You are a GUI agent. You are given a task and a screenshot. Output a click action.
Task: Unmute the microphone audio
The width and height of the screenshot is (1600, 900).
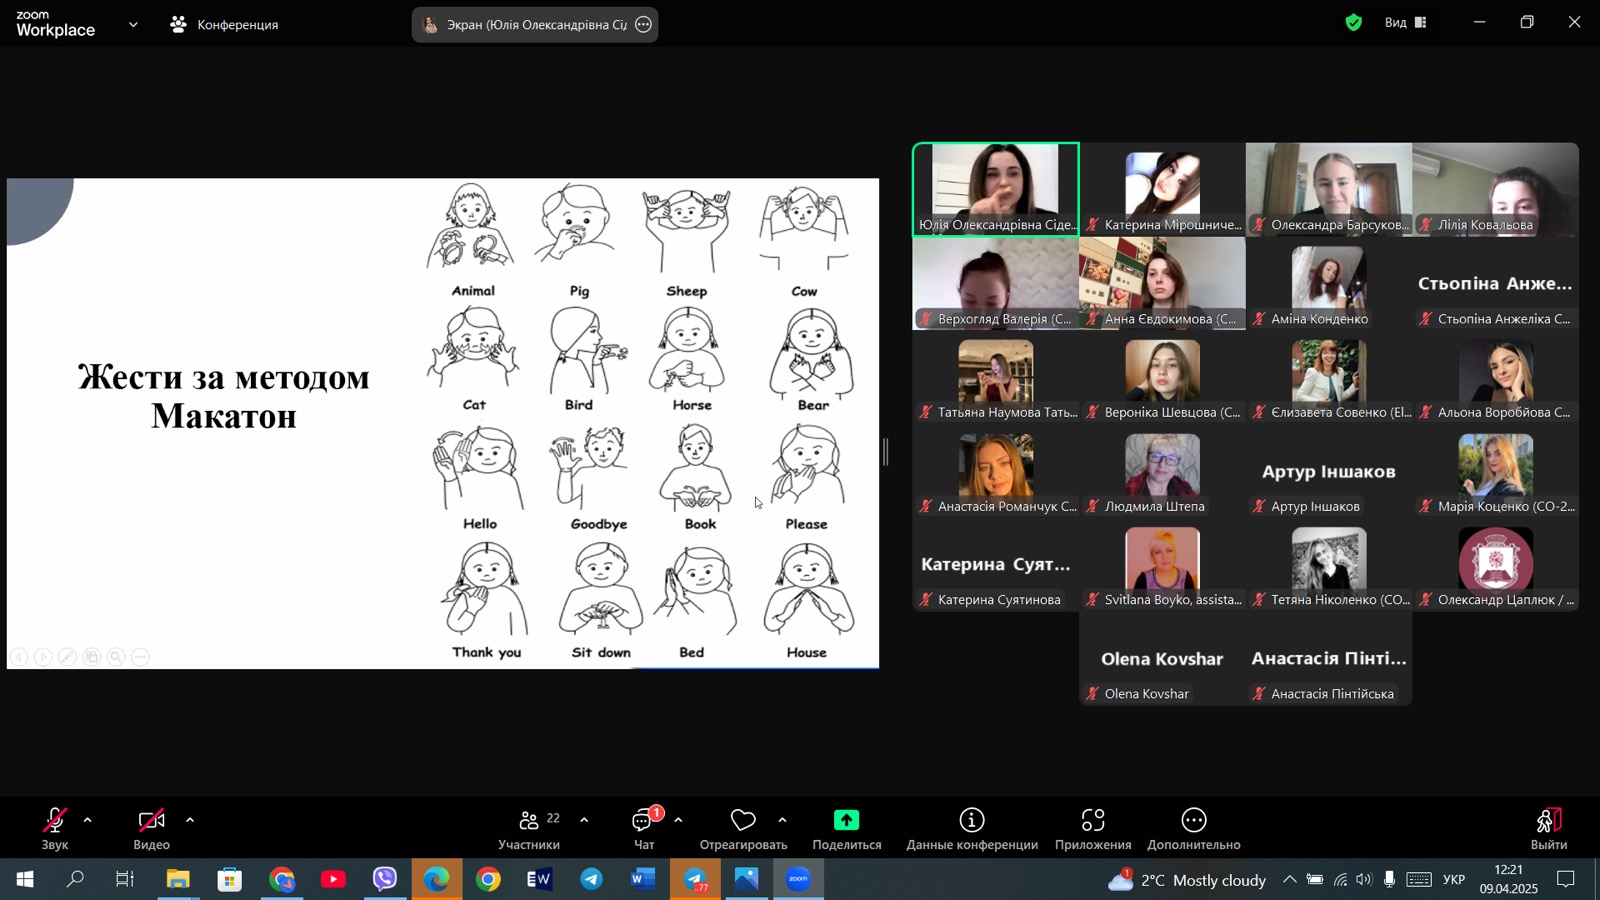click(x=55, y=829)
